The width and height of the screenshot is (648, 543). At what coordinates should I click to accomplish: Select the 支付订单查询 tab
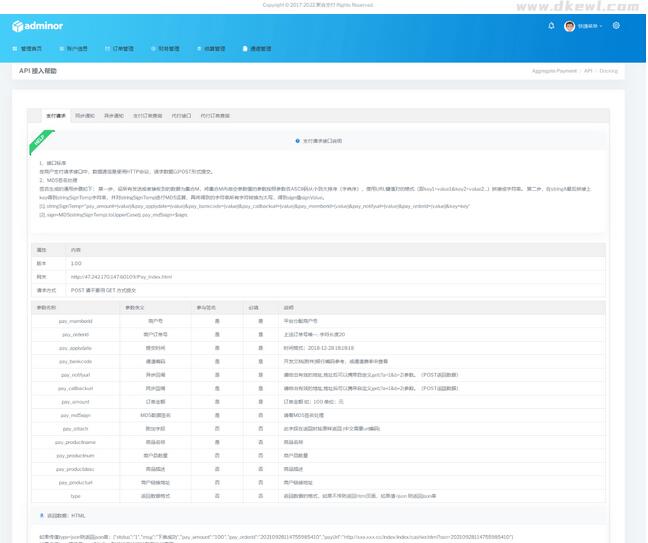point(147,116)
